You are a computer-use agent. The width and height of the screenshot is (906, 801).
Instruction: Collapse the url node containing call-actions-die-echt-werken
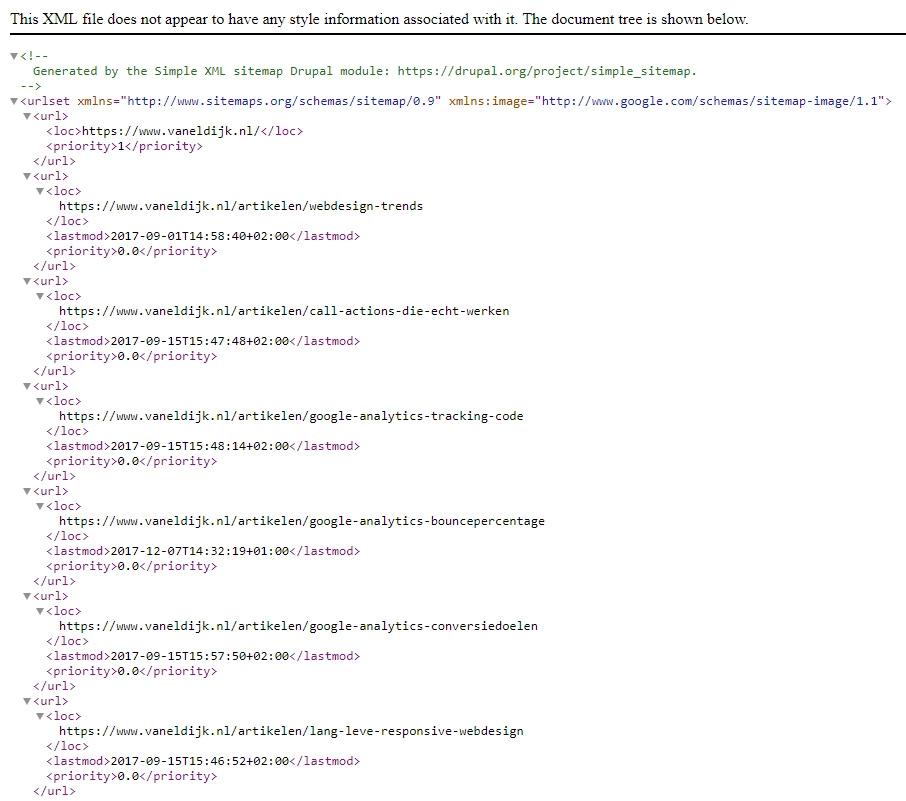[x=27, y=281]
